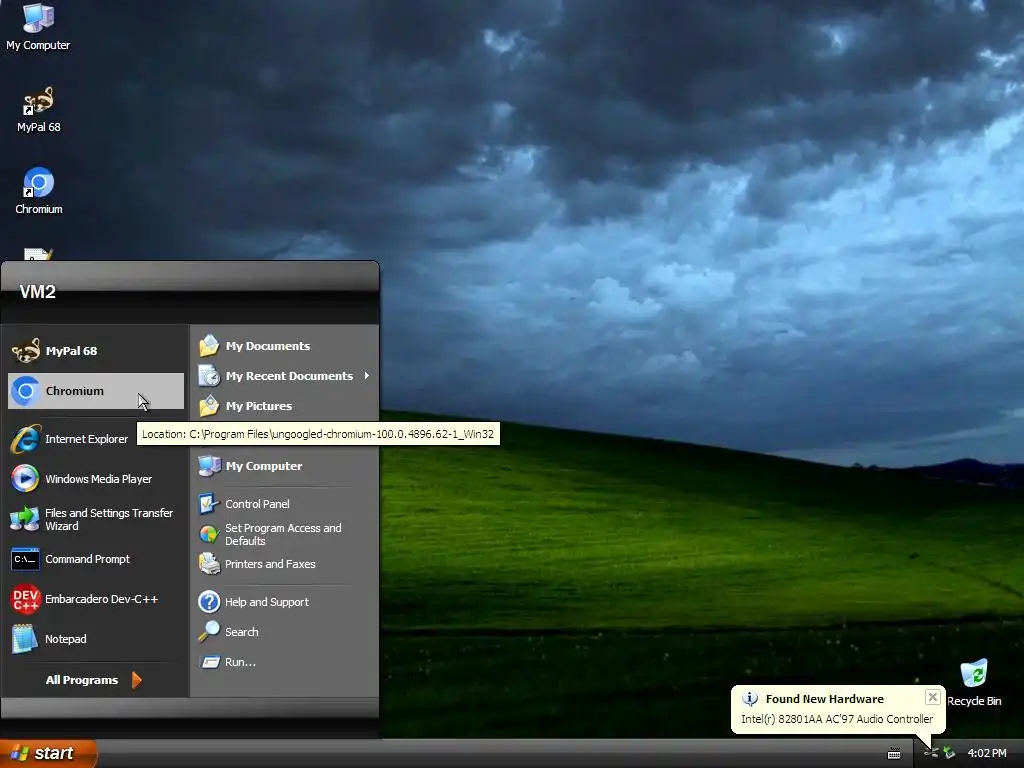The height and width of the screenshot is (768, 1024).
Task: Open Control Panel
Action: coord(284,504)
